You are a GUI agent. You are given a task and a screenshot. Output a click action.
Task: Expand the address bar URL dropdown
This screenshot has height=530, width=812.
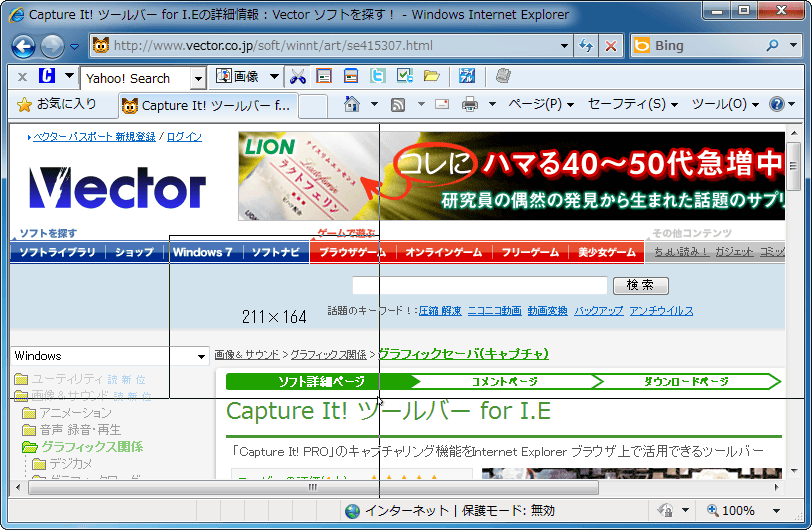point(564,46)
